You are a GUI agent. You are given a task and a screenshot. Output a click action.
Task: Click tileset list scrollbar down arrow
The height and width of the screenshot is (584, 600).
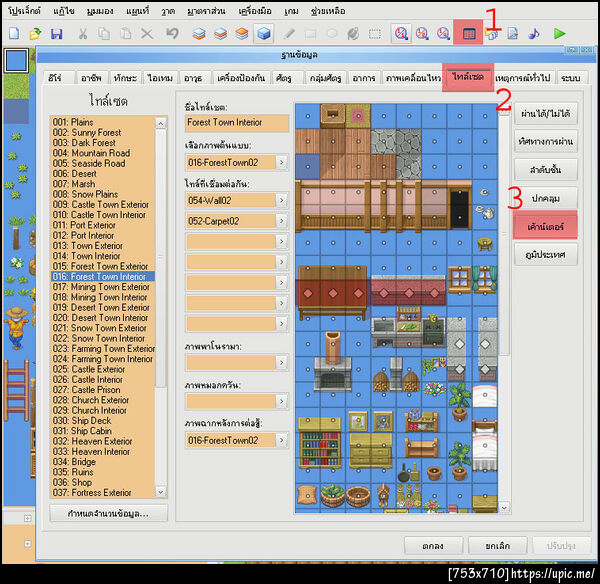click(161, 492)
